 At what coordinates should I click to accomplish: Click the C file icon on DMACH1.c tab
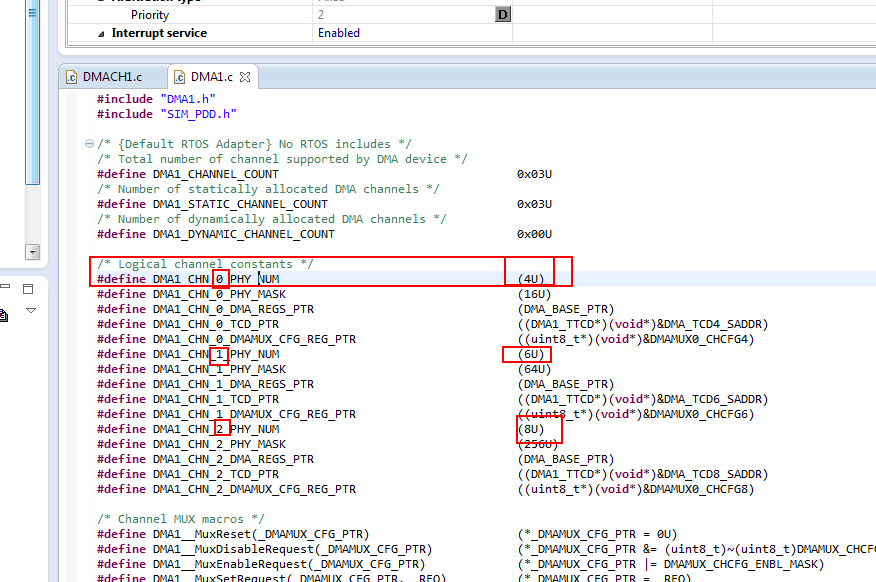(x=72, y=77)
